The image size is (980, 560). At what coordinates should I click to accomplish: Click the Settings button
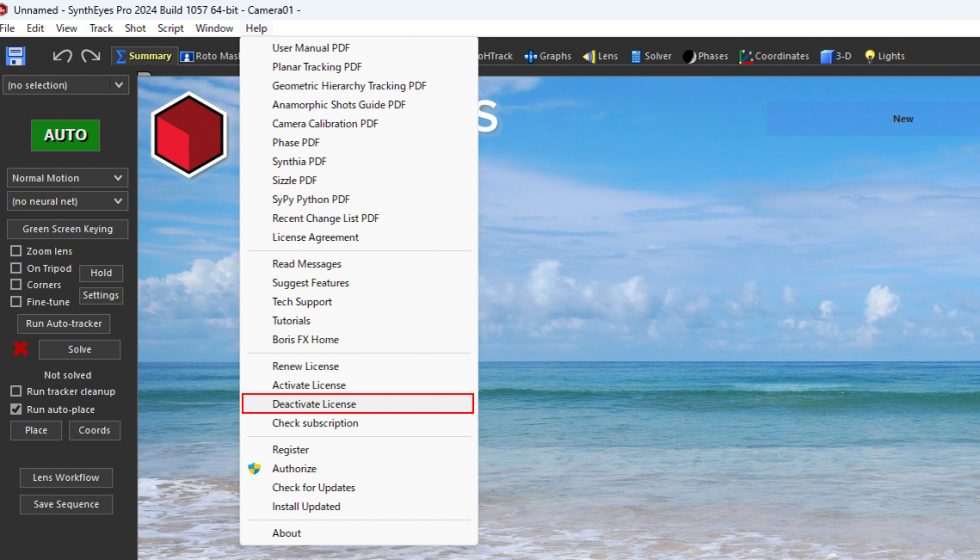[101, 295]
